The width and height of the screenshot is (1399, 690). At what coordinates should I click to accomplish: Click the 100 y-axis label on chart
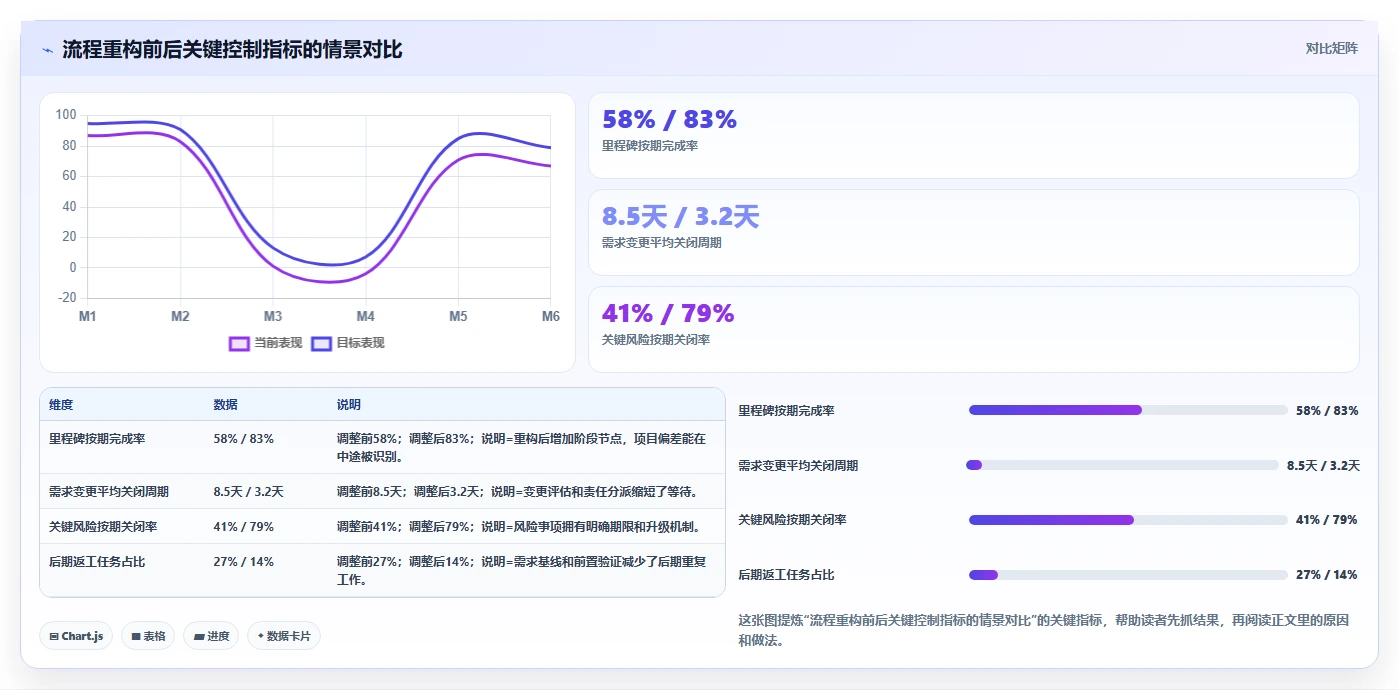tap(66, 115)
